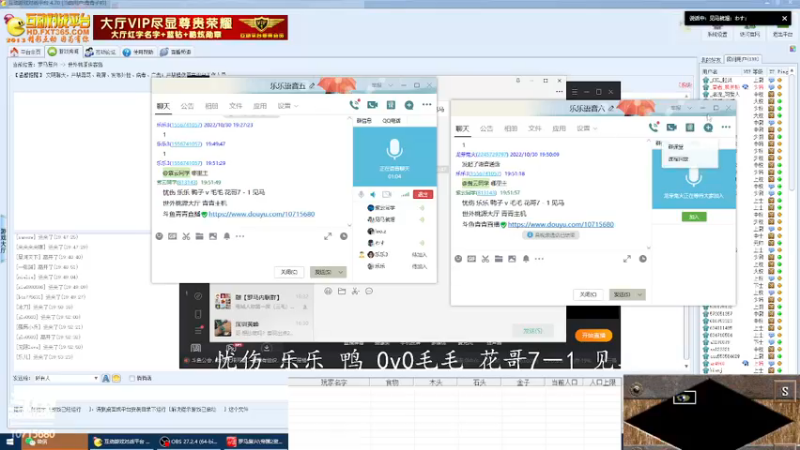Click the picture icon in the 乐乐 六 chat toolbar

[x=512, y=259]
